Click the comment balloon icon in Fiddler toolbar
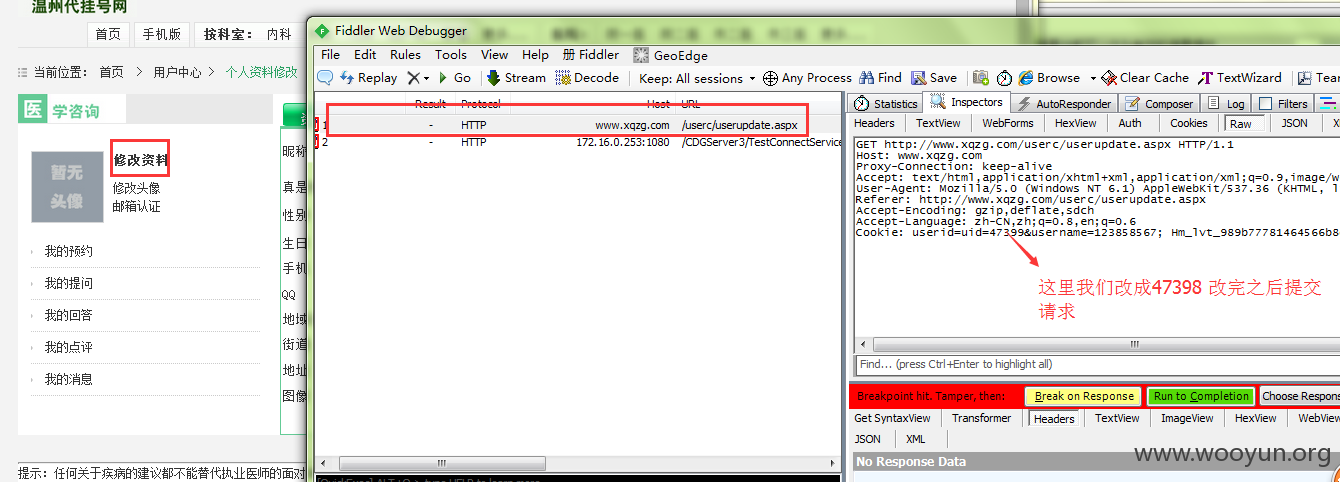Screen dimensions: 1340x482 (x=325, y=77)
